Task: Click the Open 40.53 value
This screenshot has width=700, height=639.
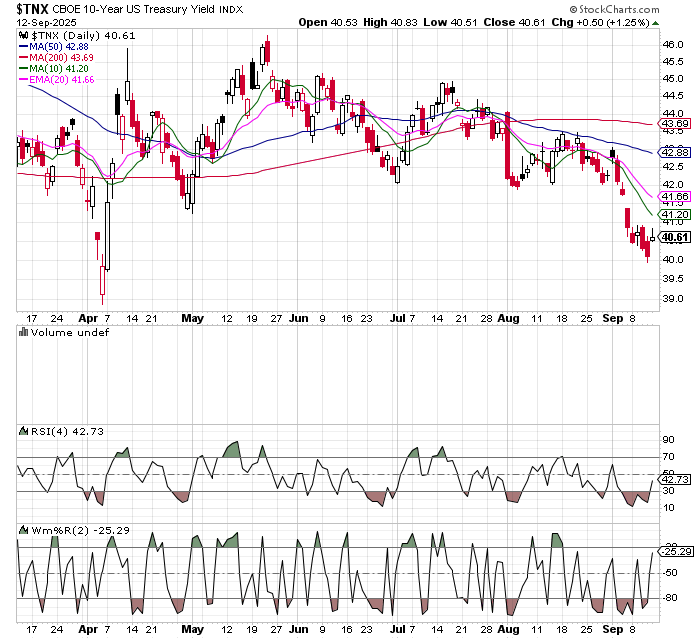Action: (x=328, y=22)
